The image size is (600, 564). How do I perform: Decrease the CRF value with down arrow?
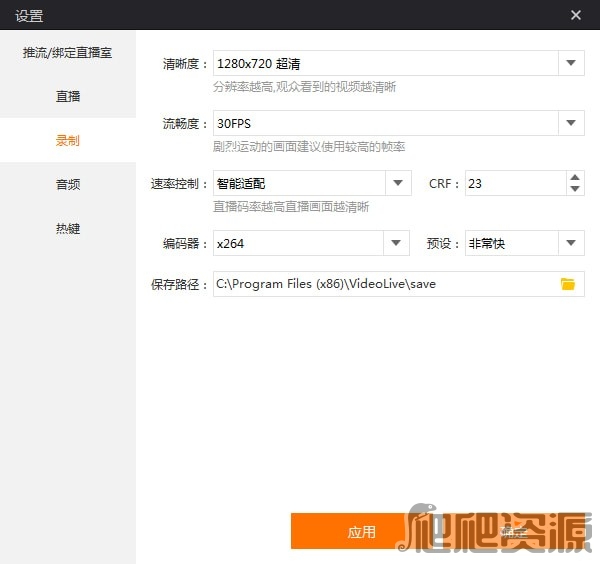pos(575,189)
